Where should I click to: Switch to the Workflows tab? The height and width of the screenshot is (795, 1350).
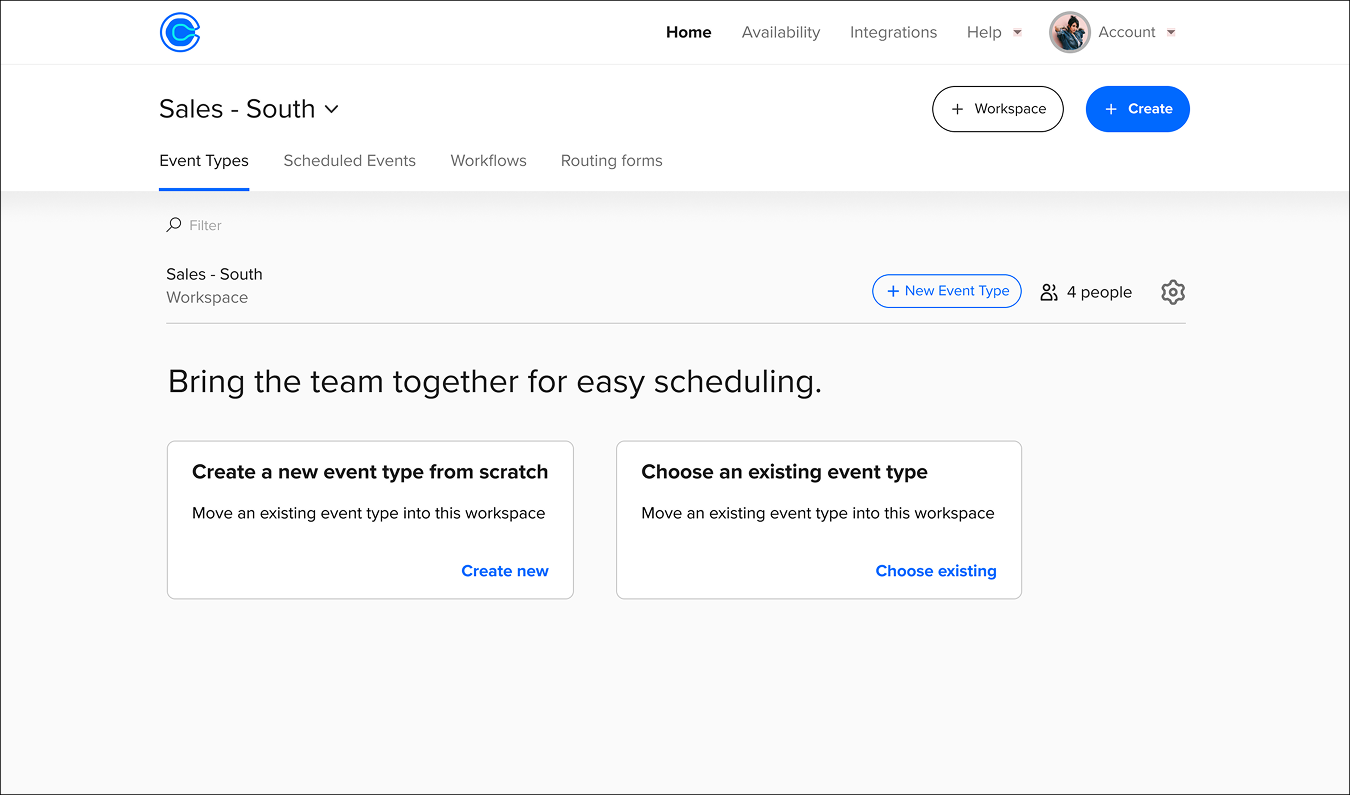click(x=488, y=160)
